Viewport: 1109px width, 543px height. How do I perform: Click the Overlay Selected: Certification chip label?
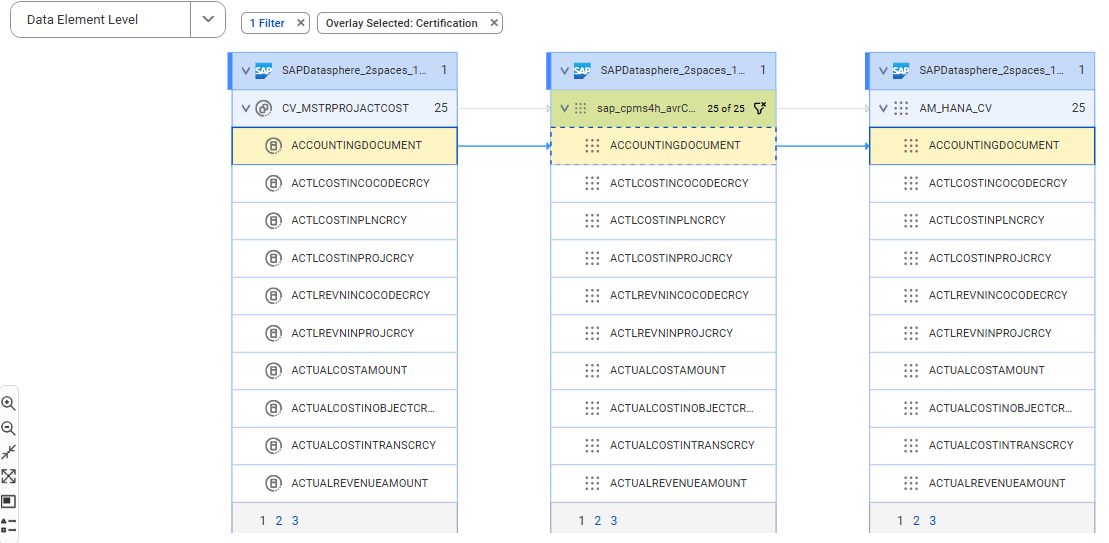(402, 23)
